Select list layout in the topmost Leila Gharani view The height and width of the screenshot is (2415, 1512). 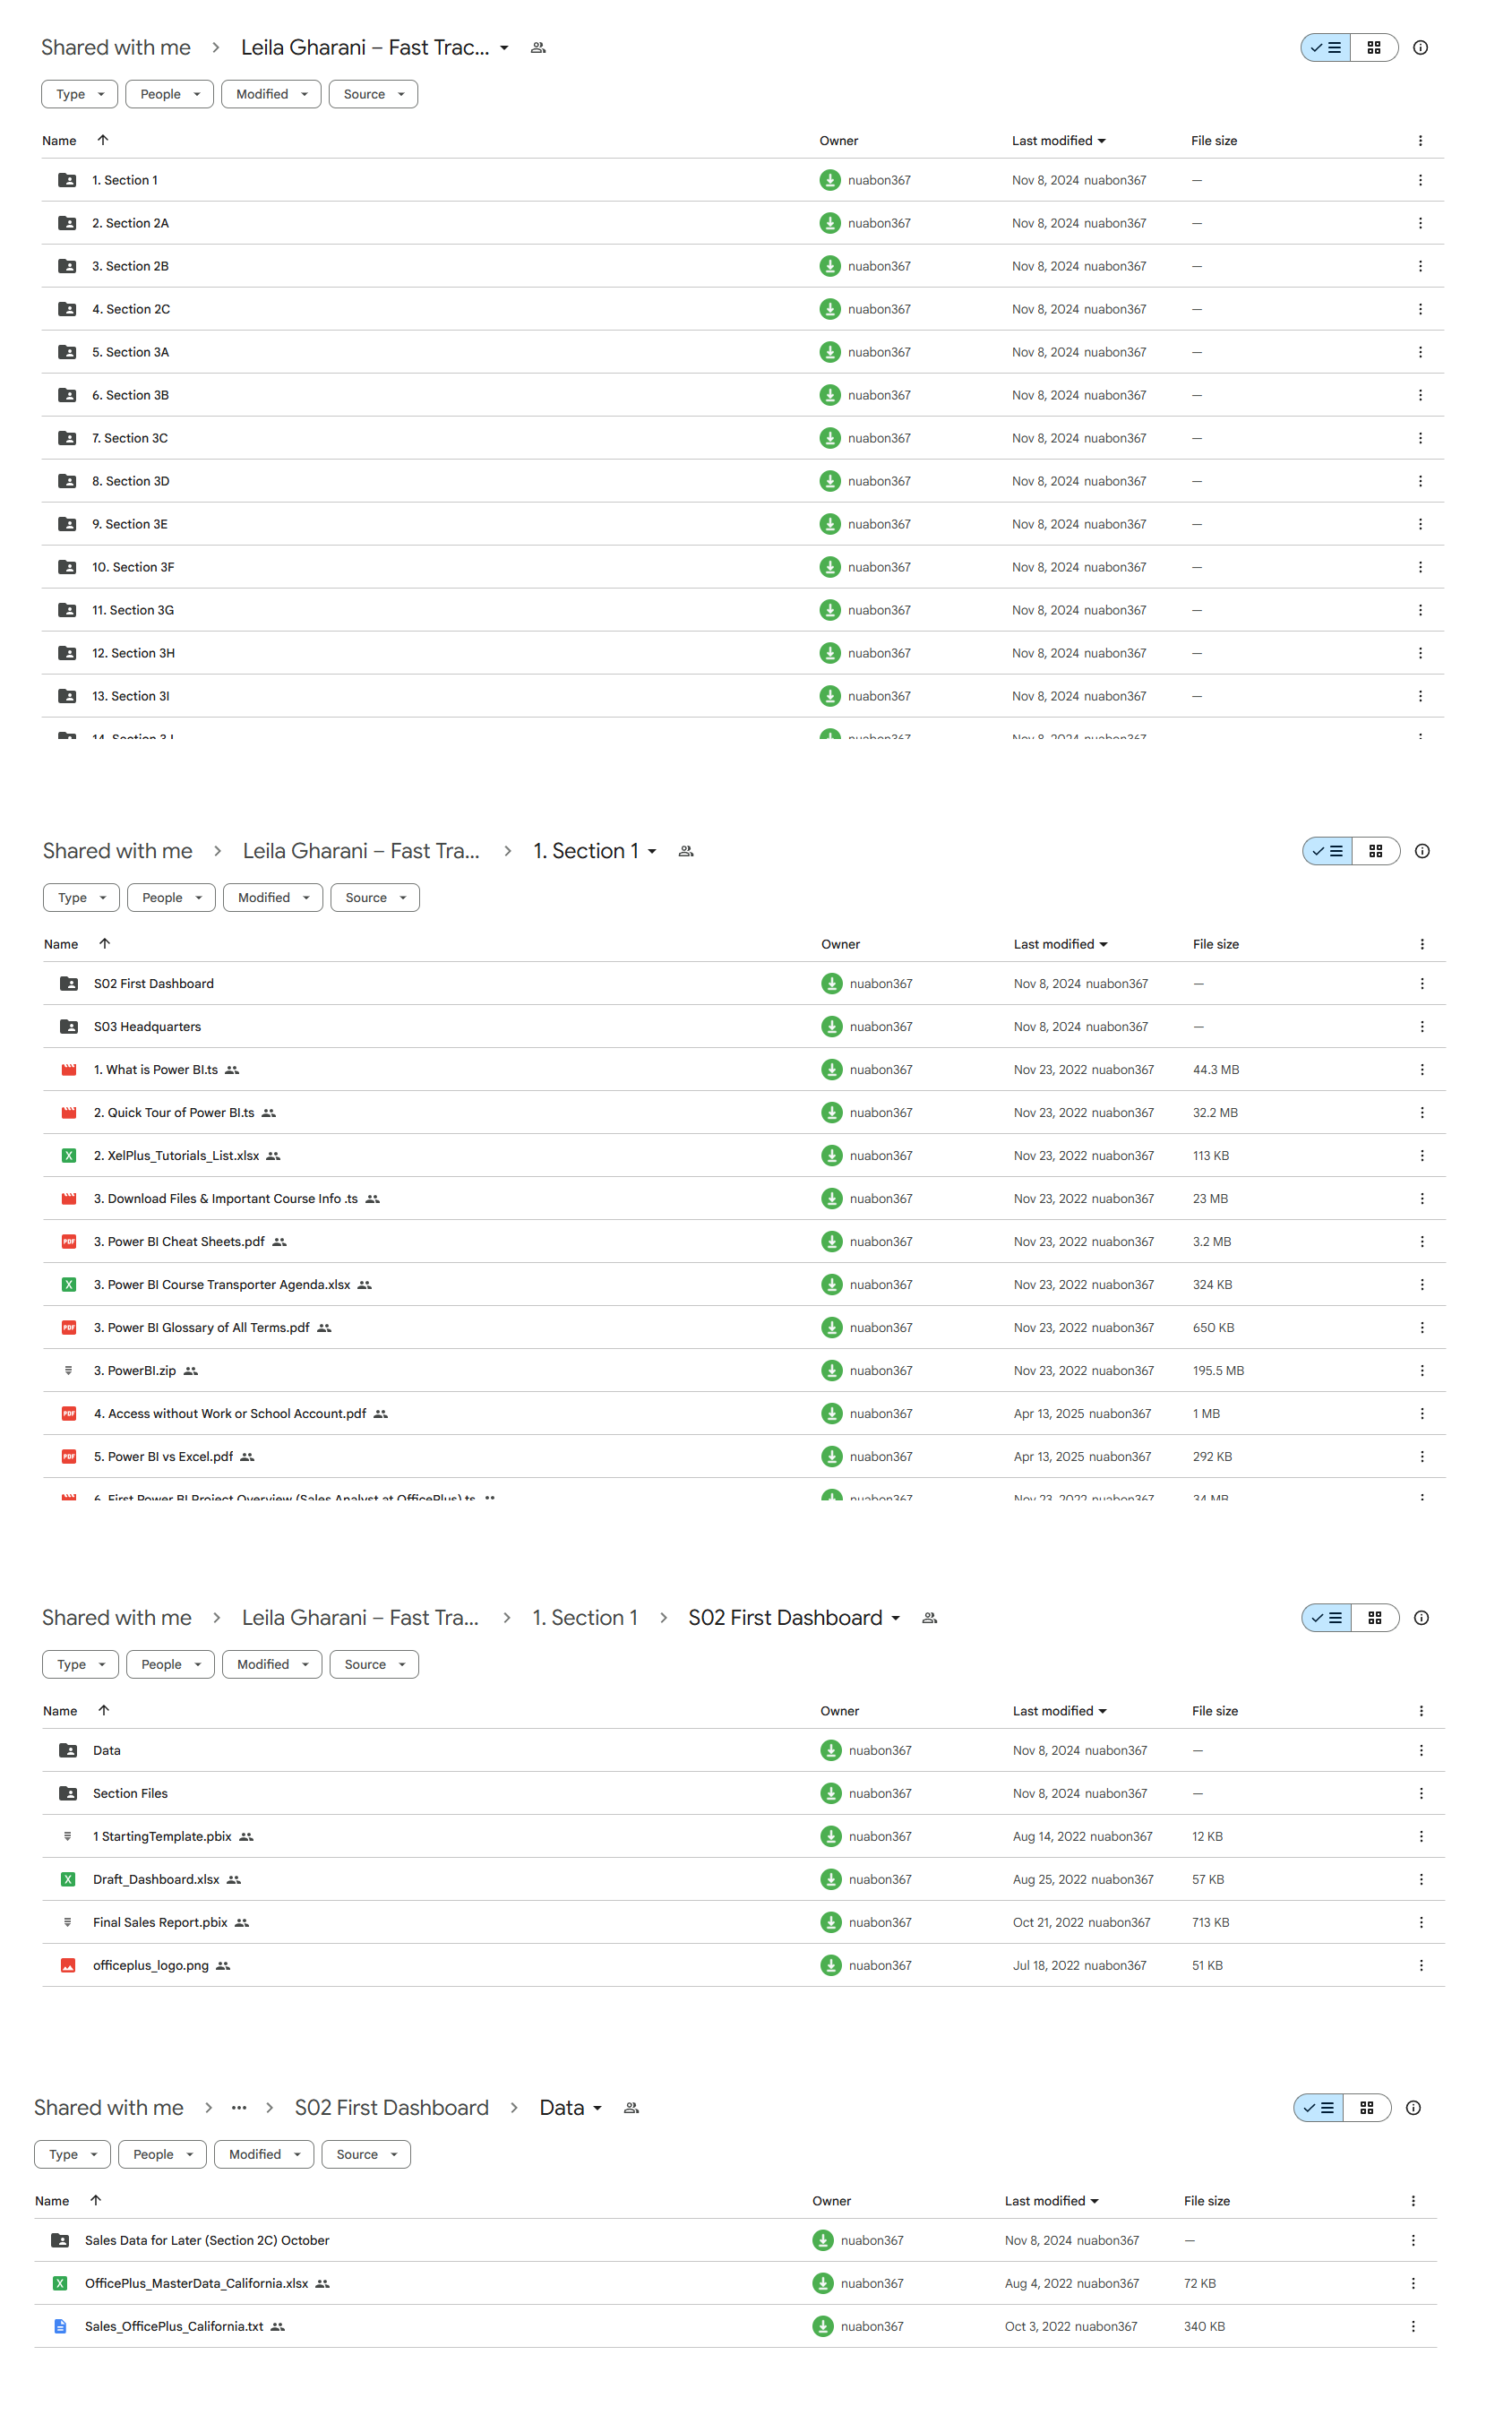(1326, 47)
